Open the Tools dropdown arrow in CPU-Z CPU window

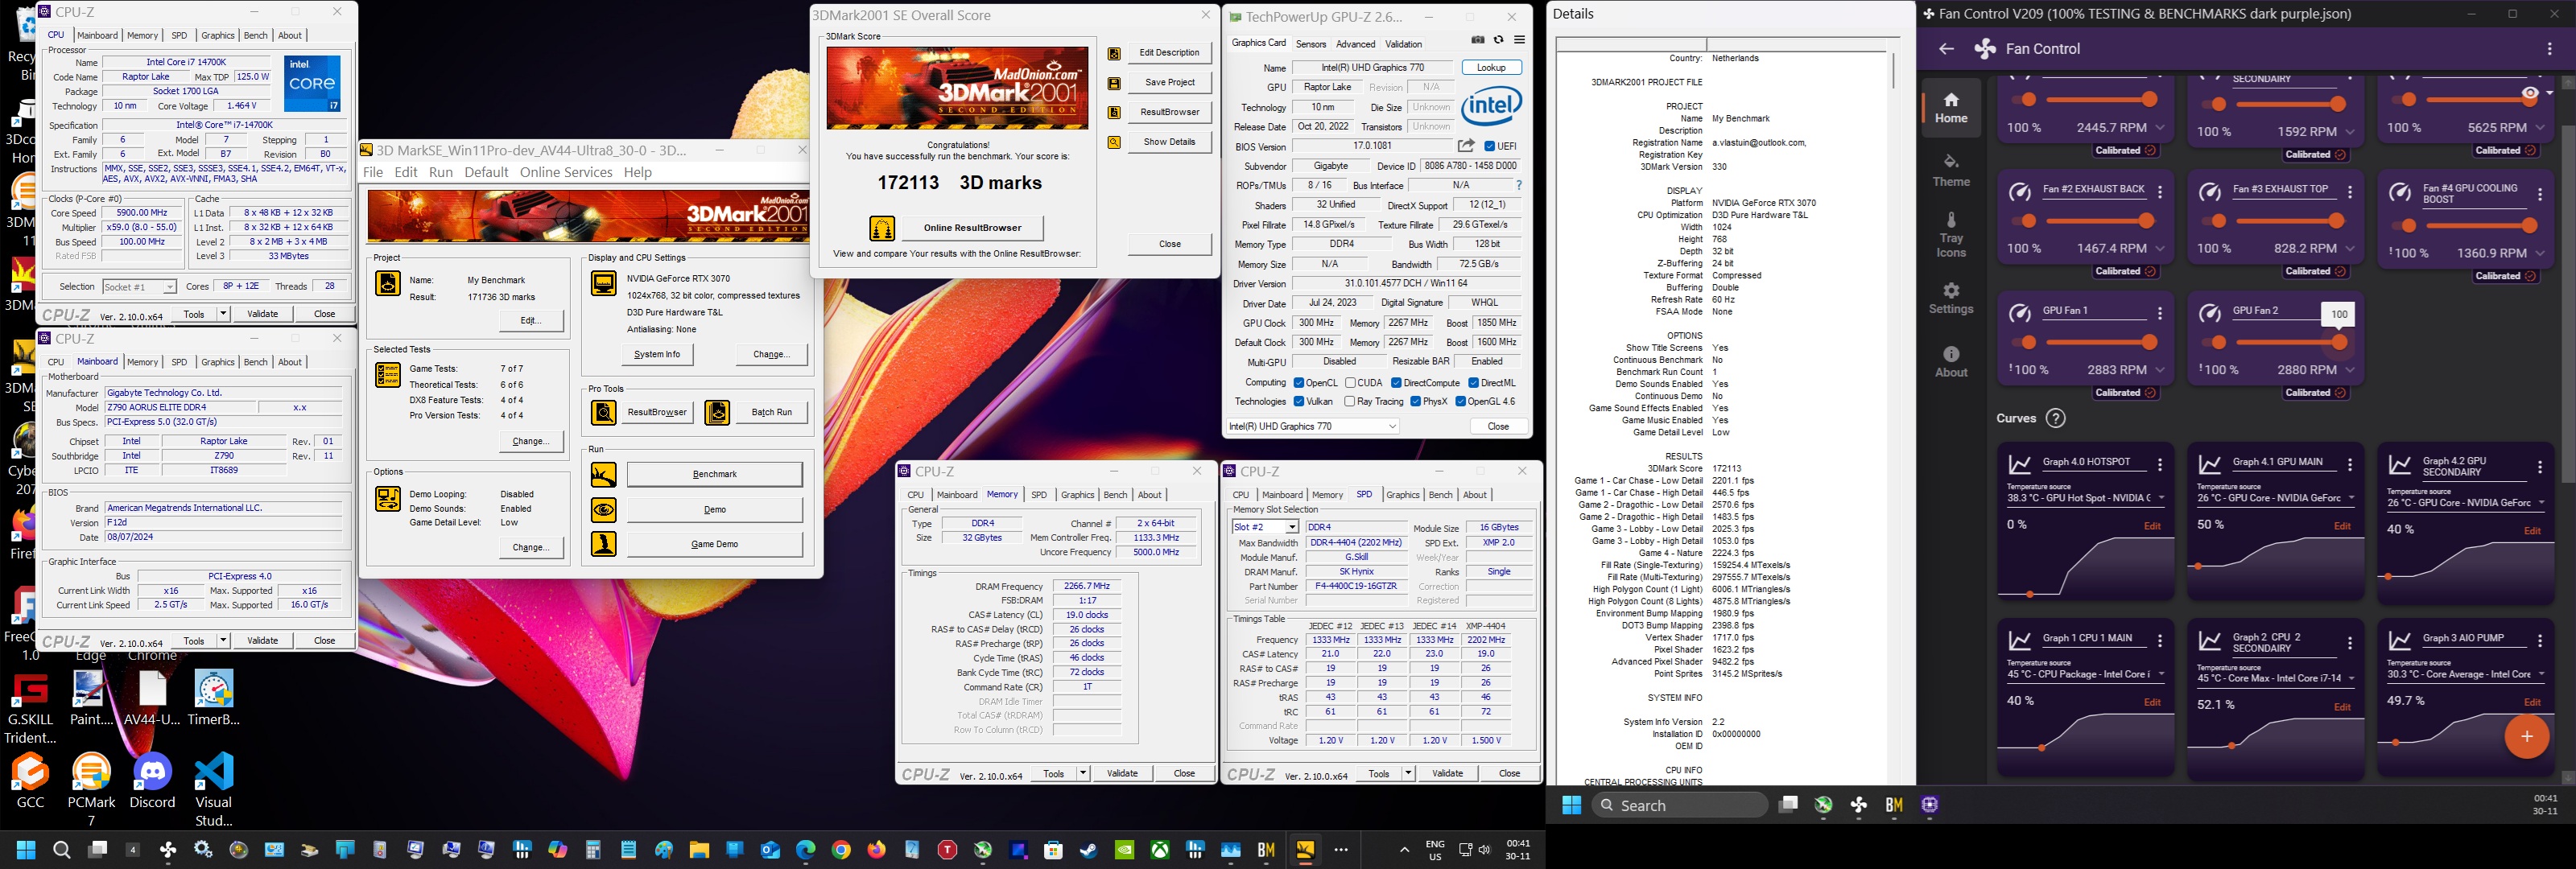click(223, 314)
